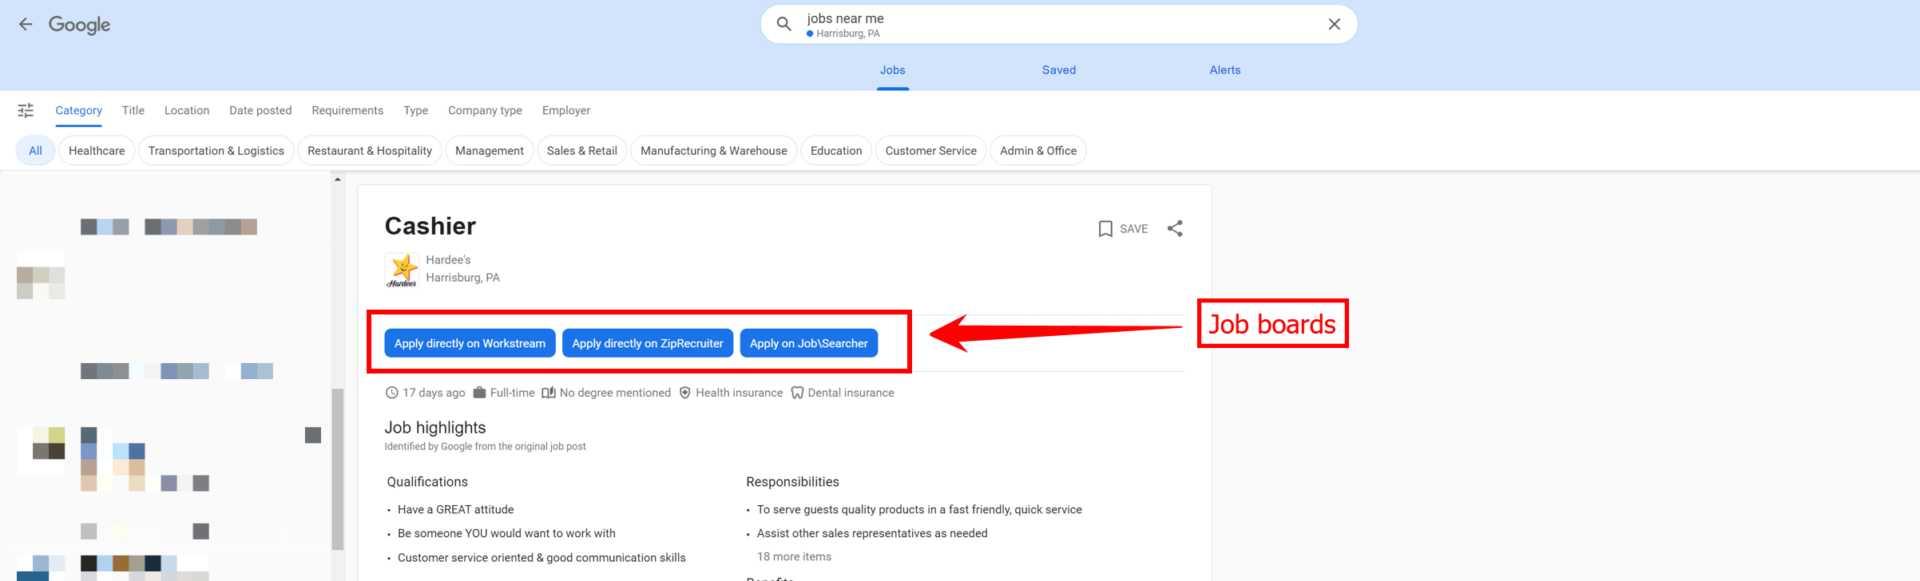Click the bookmark SAVE icon for Cashier job

click(x=1105, y=229)
